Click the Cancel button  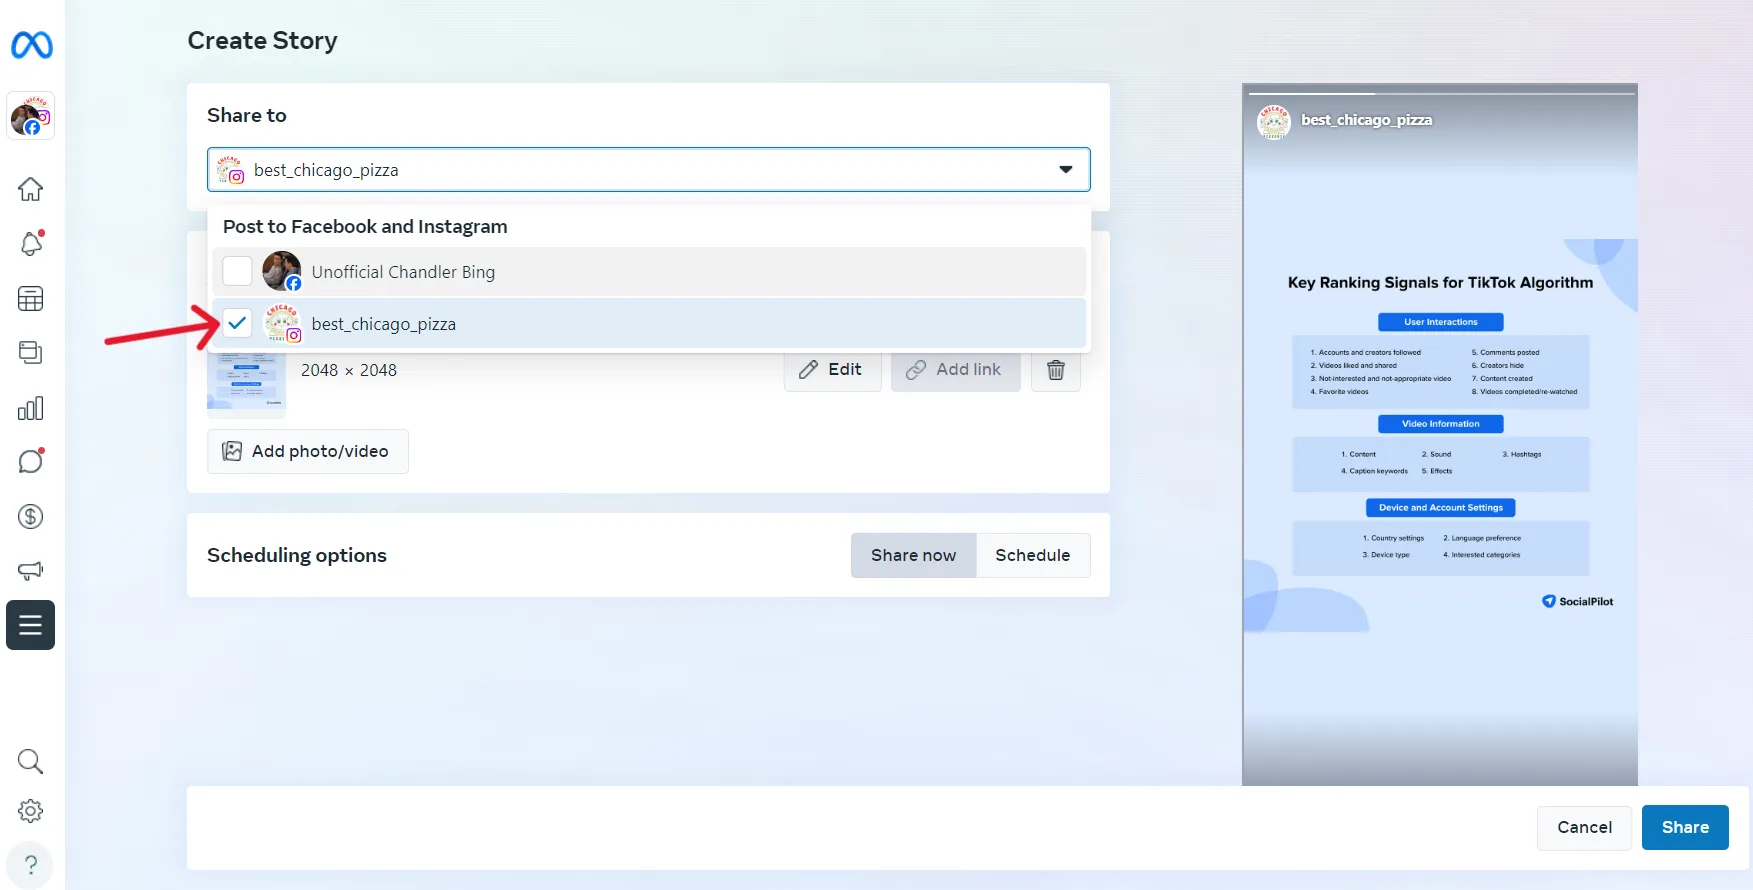tap(1584, 827)
